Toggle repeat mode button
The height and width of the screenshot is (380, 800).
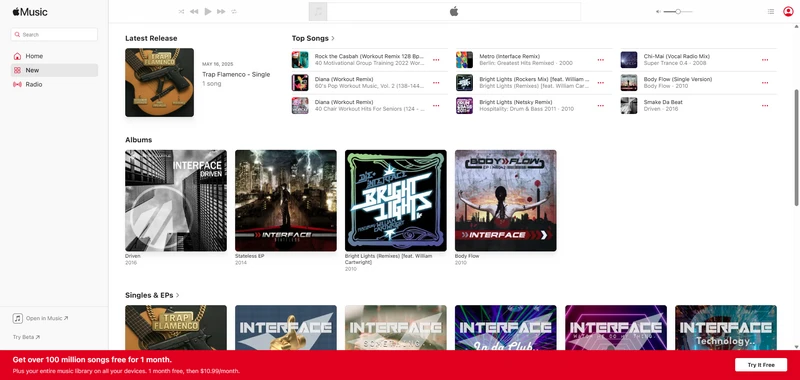pos(234,11)
